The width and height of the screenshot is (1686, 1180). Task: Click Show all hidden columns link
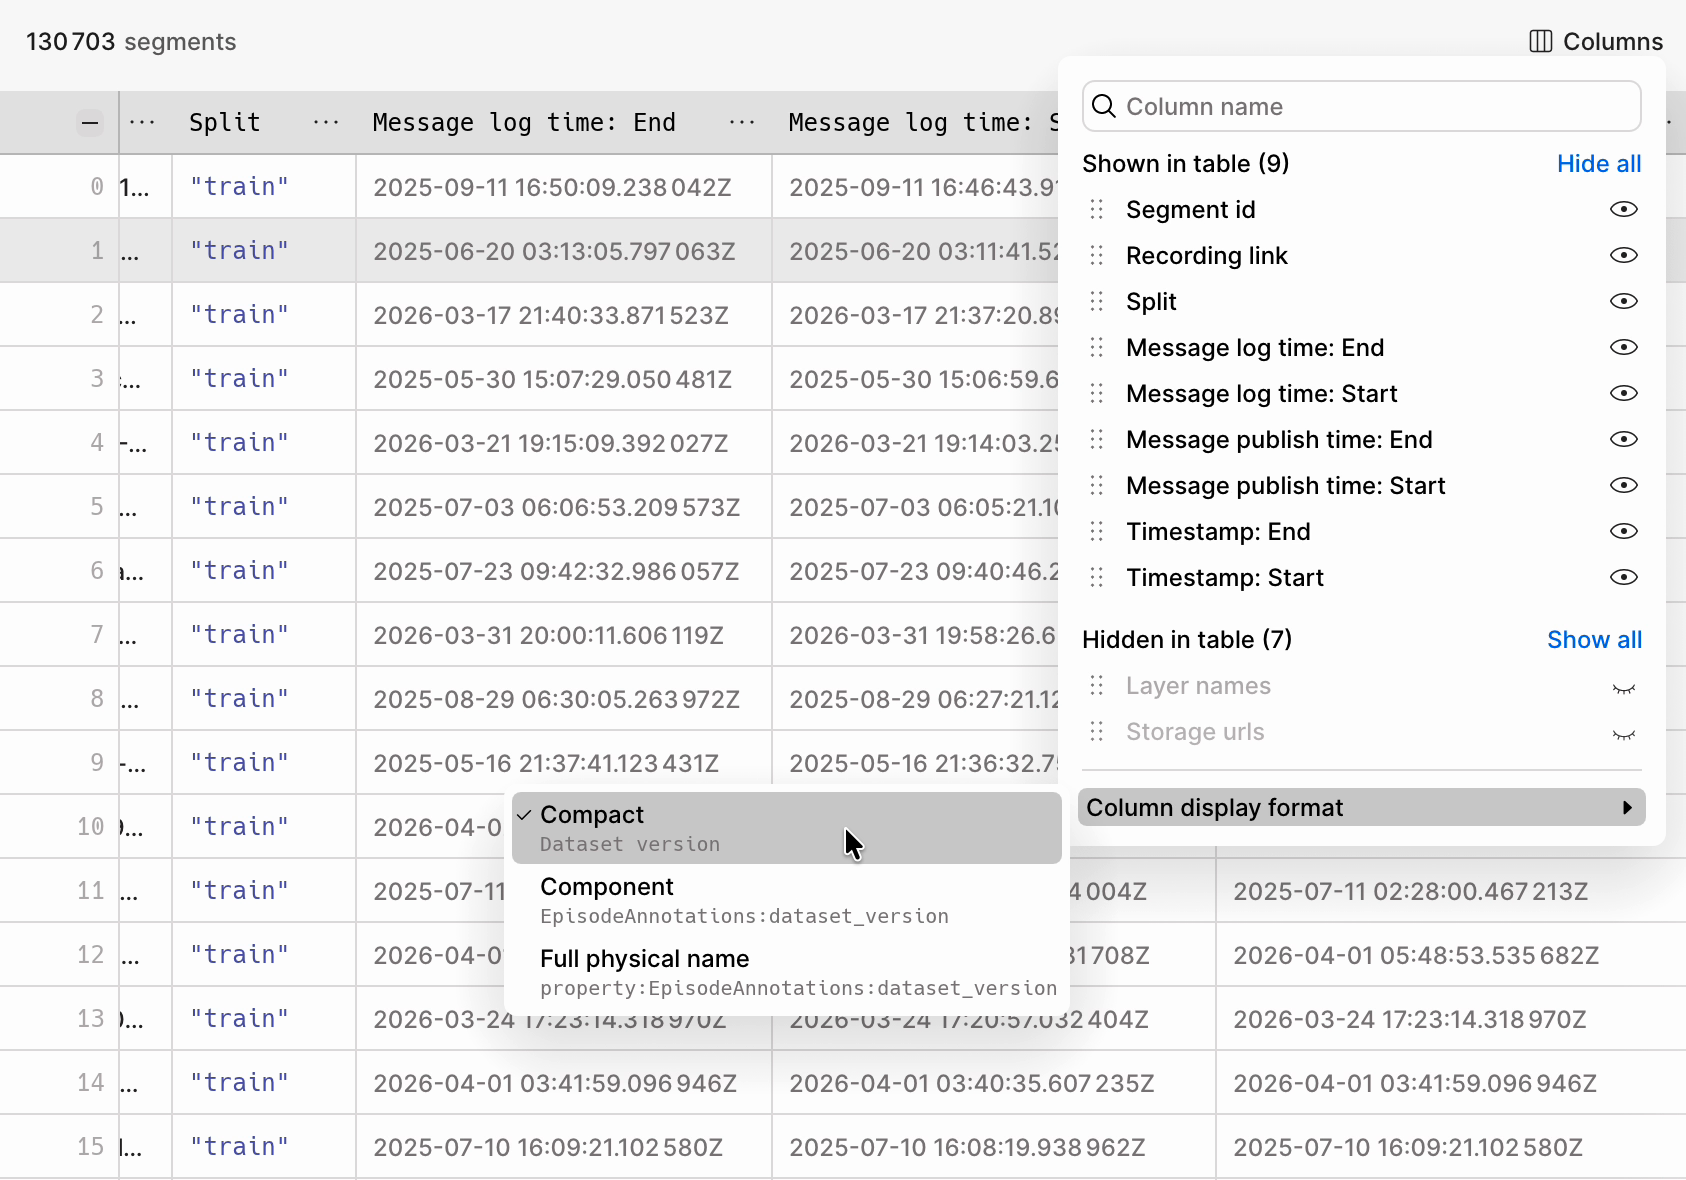click(x=1594, y=639)
